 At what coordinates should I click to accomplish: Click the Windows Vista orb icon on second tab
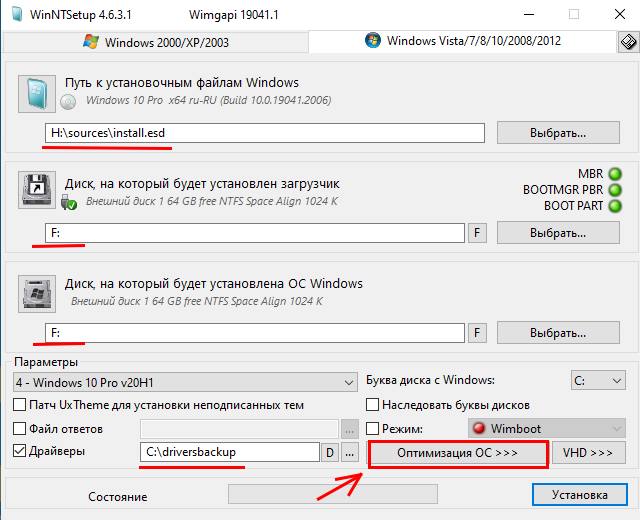click(373, 40)
